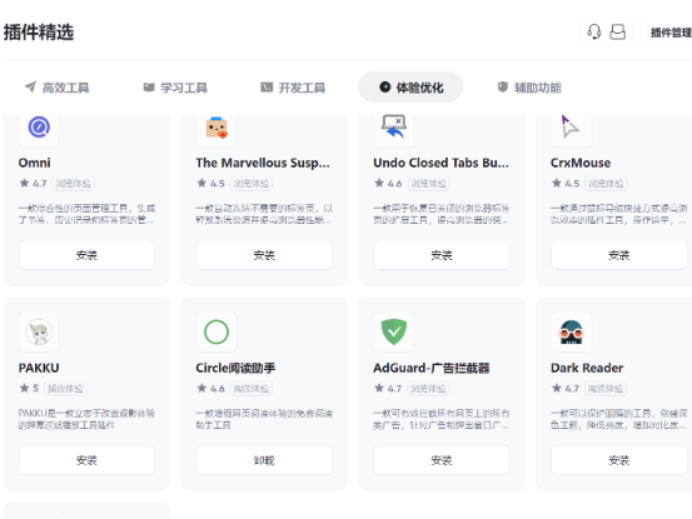The image size is (692, 519).
Task: Open the Undo Closed Tabs Bu... title
Action: (x=441, y=163)
